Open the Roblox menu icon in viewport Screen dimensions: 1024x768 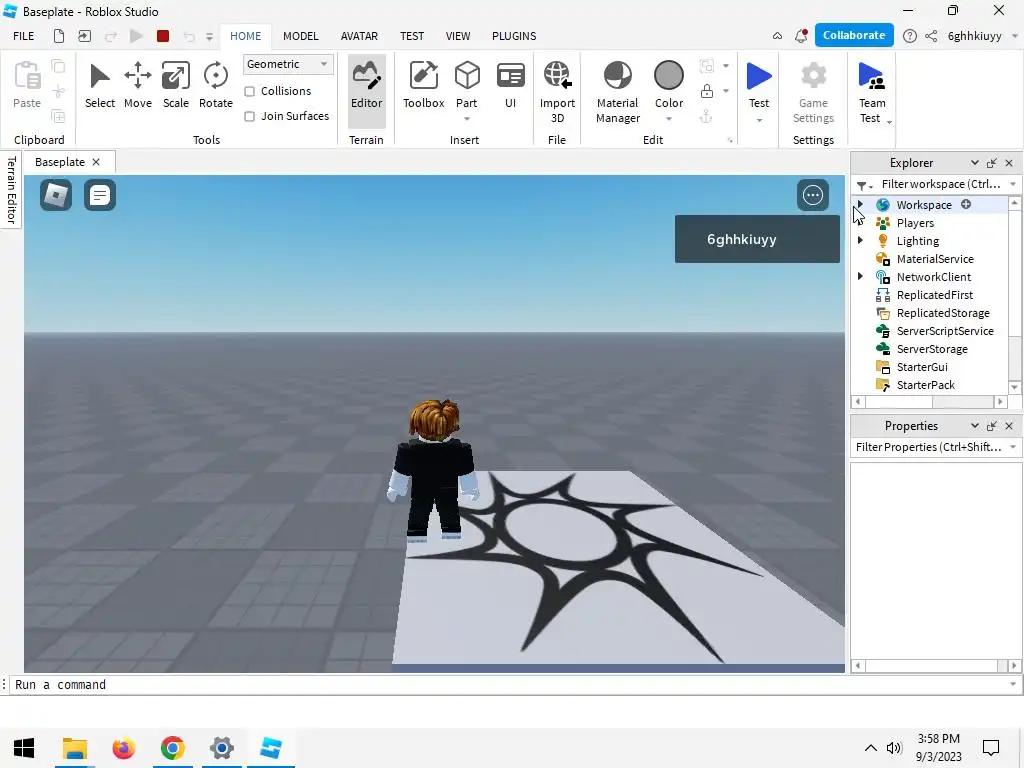pyautogui.click(x=56, y=195)
